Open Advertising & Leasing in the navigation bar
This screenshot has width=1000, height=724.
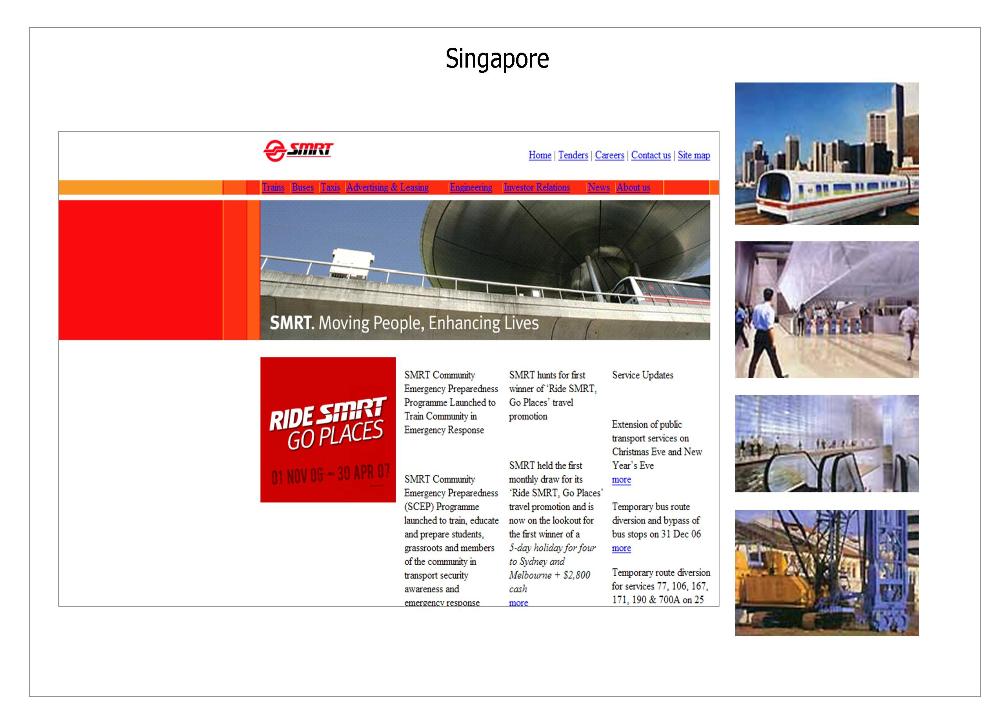[387, 188]
